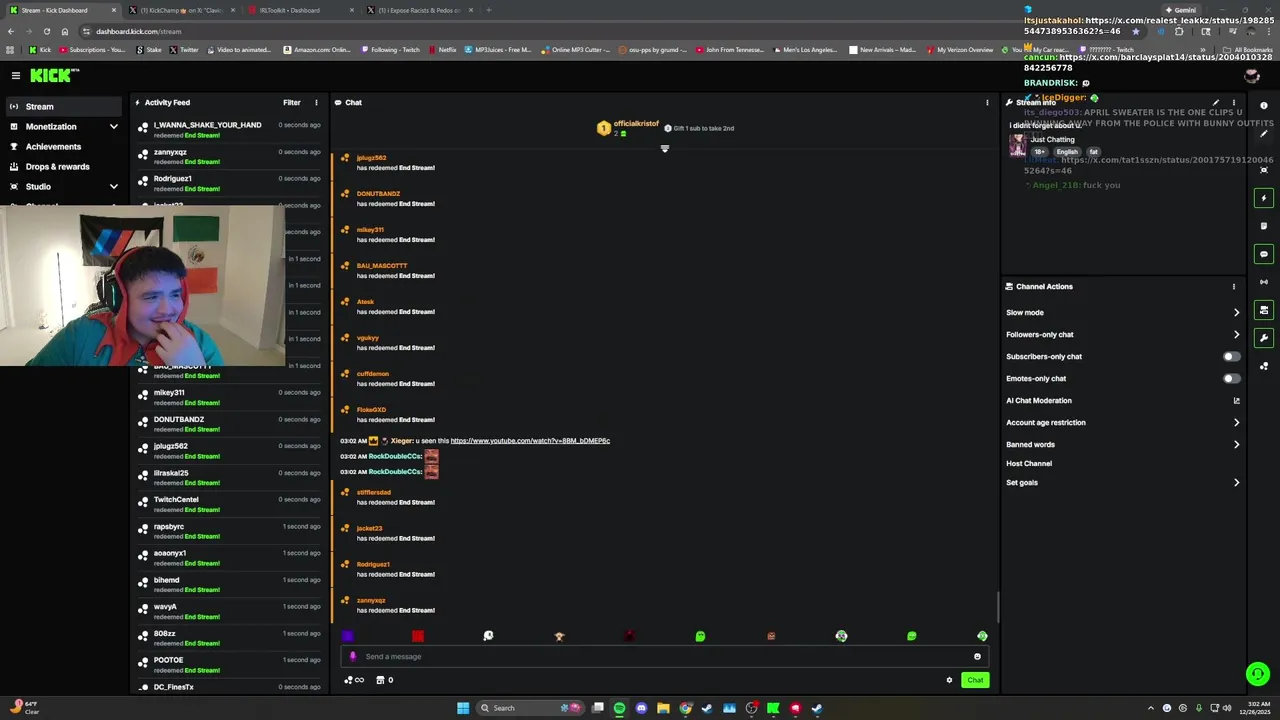Screen dimensions: 1280x720
Task: Switch to the KickChamp on X tab
Action: (182, 10)
